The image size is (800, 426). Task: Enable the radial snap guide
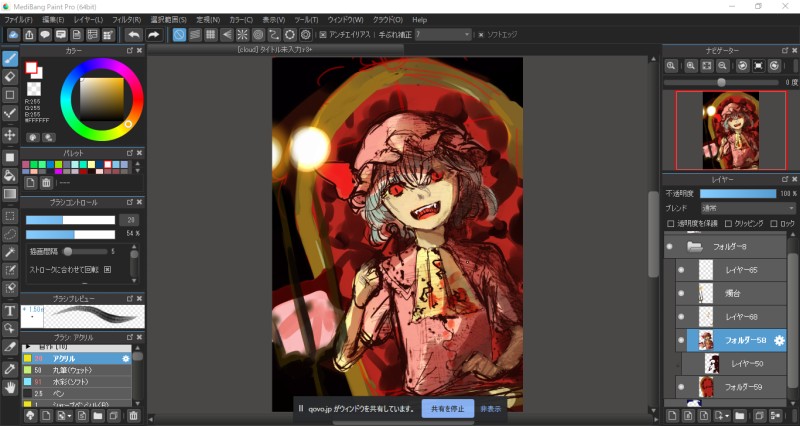pos(242,35)
